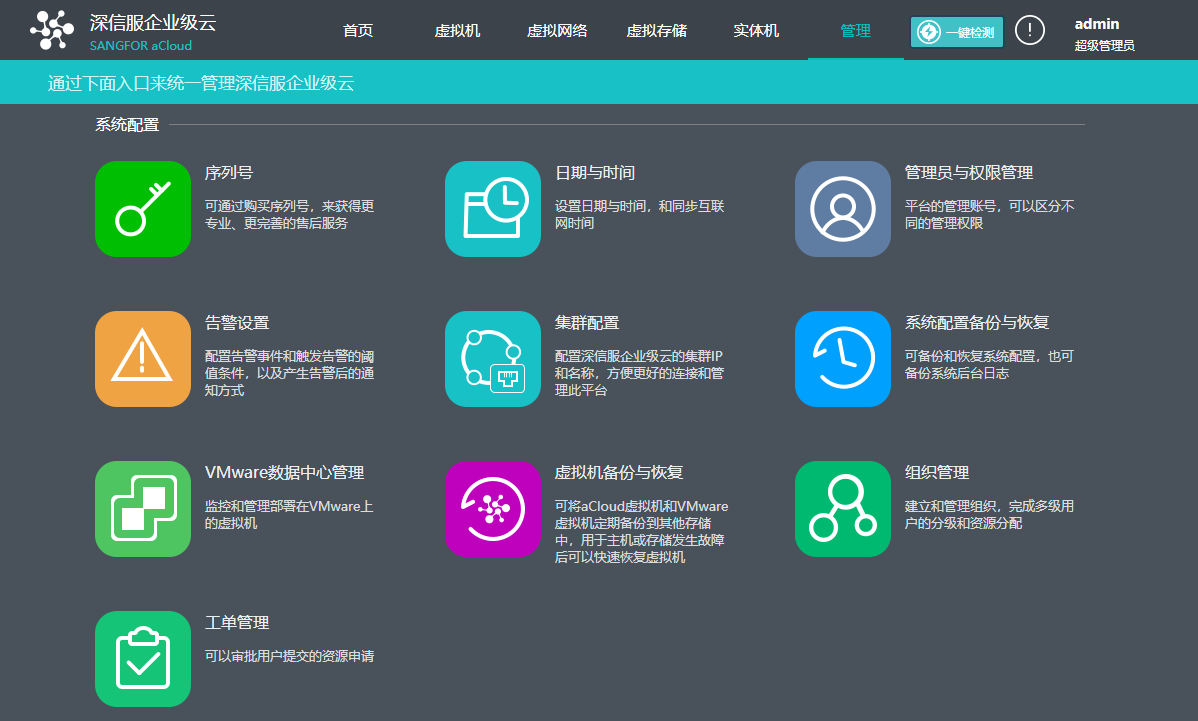
Task: Click description 监控和管理部署在VMware上的虚拟机
Action: click(x=289, y=515)
